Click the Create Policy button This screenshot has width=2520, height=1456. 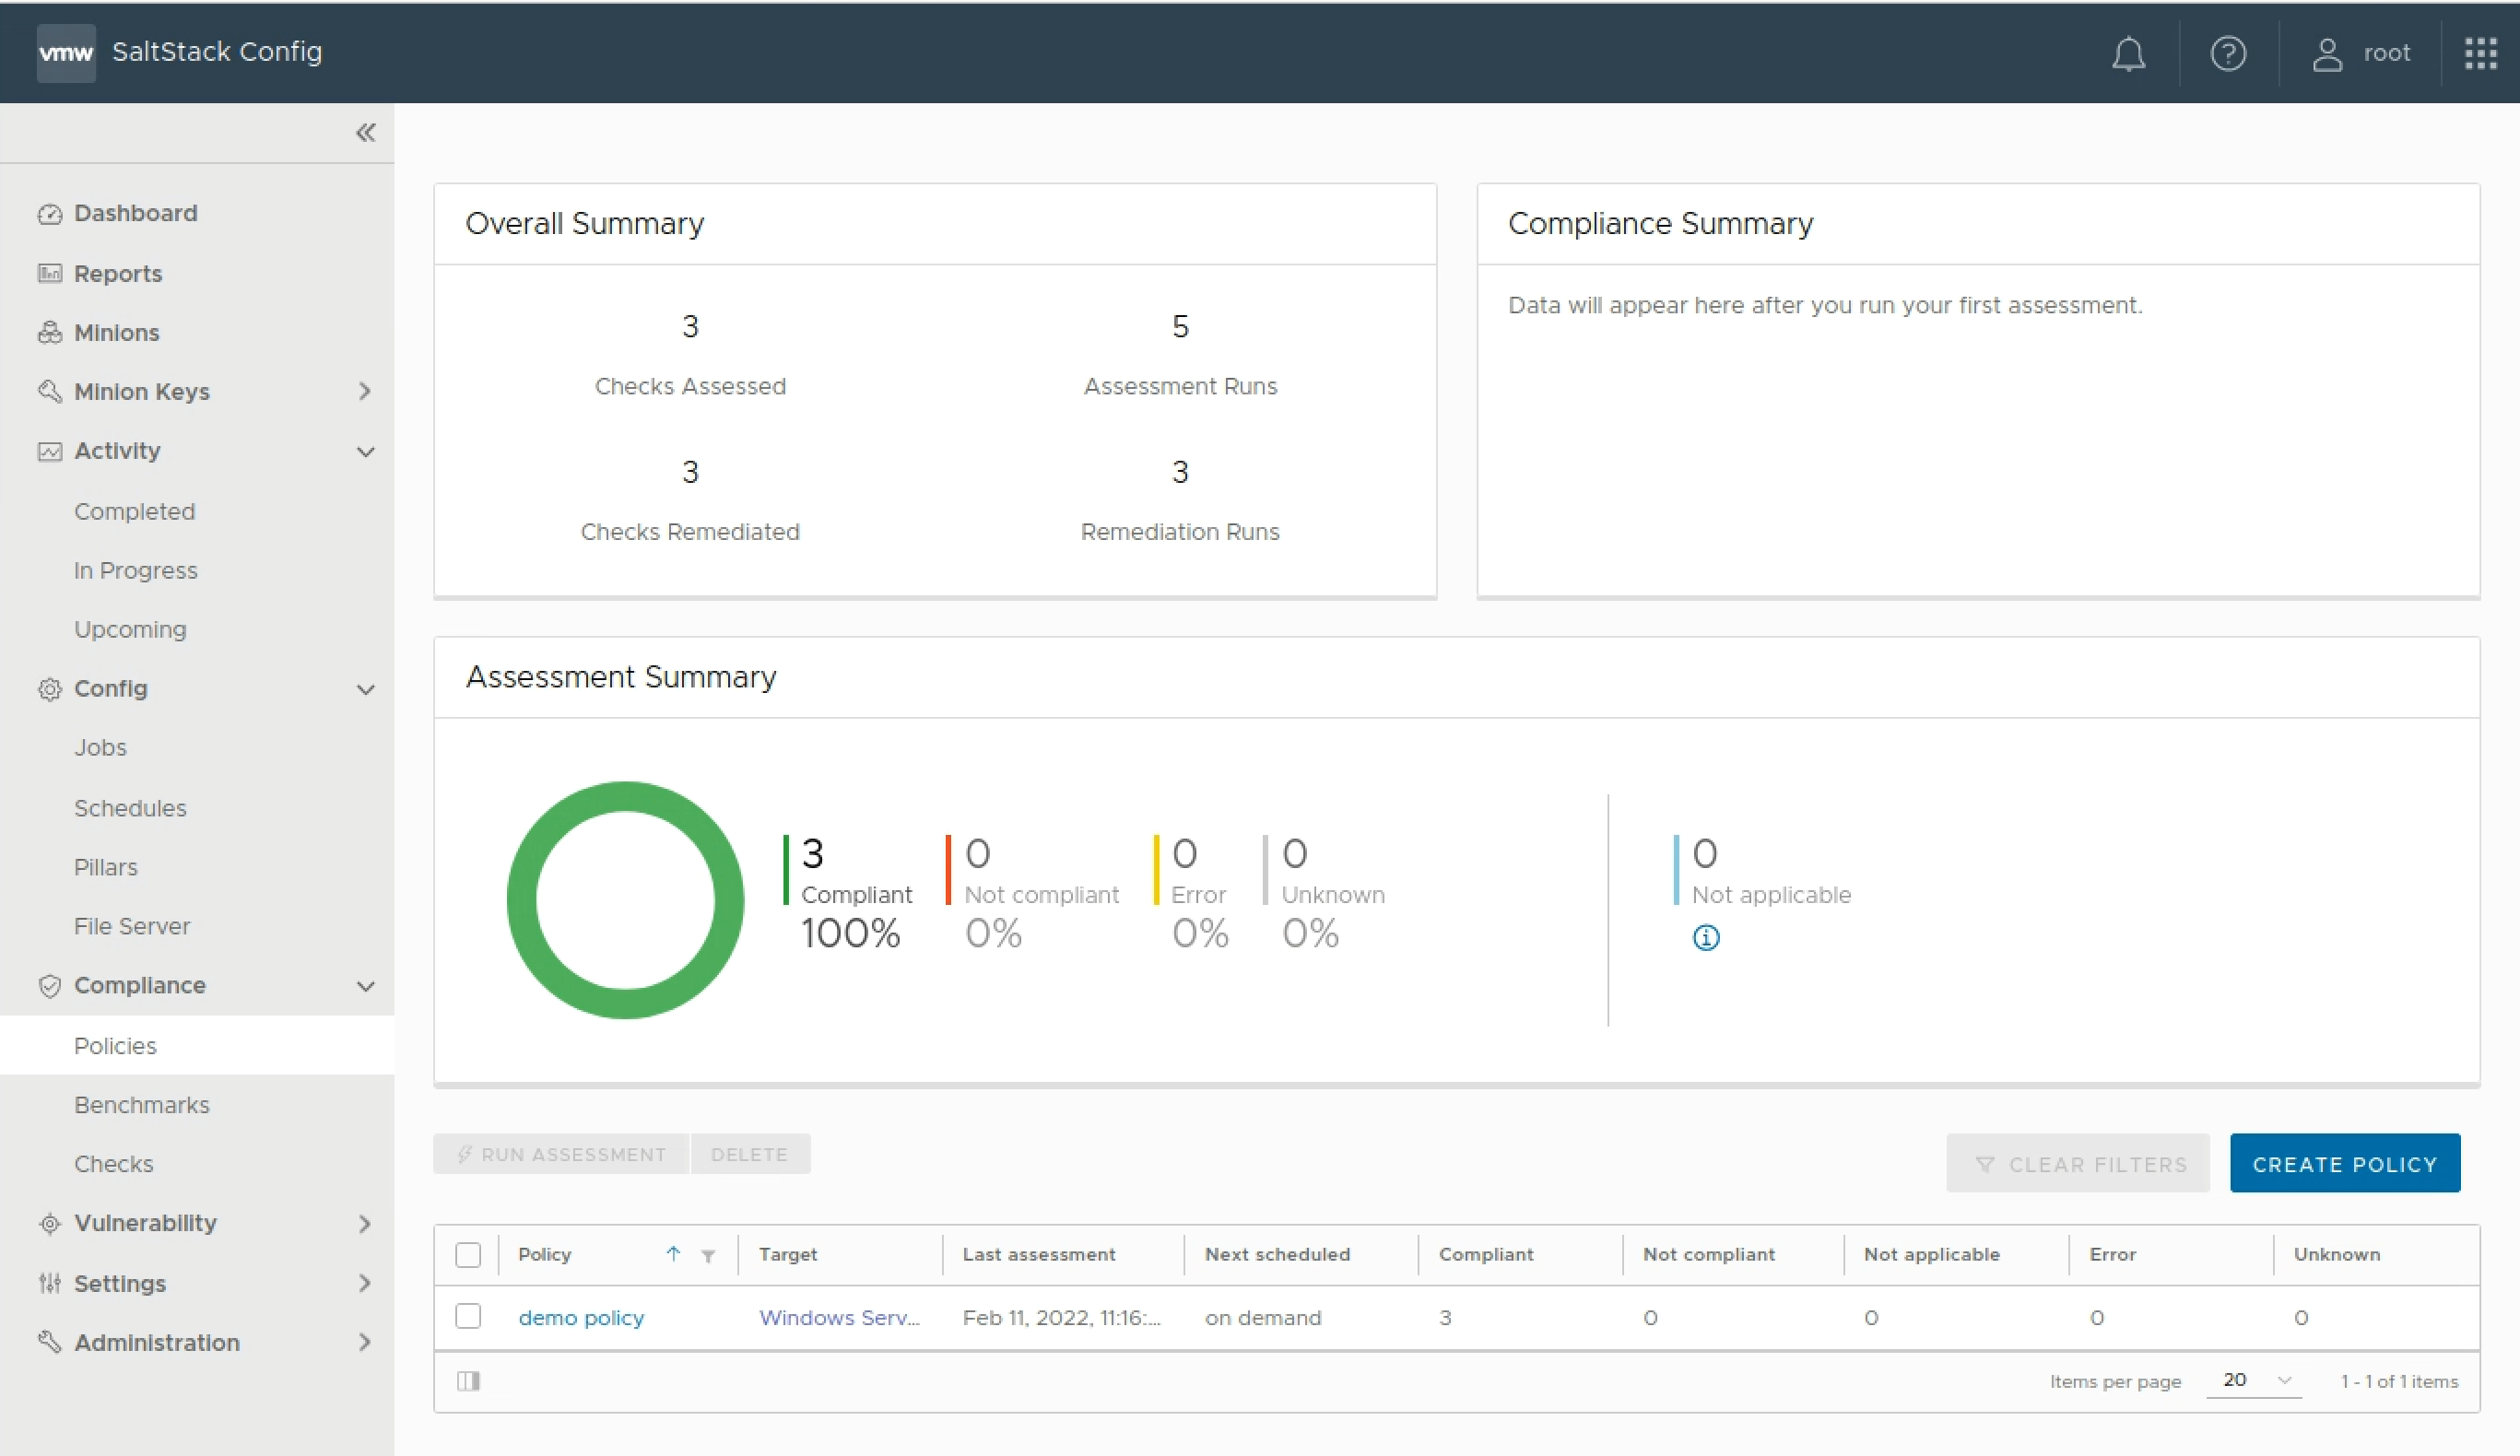pos(2344,1164)
